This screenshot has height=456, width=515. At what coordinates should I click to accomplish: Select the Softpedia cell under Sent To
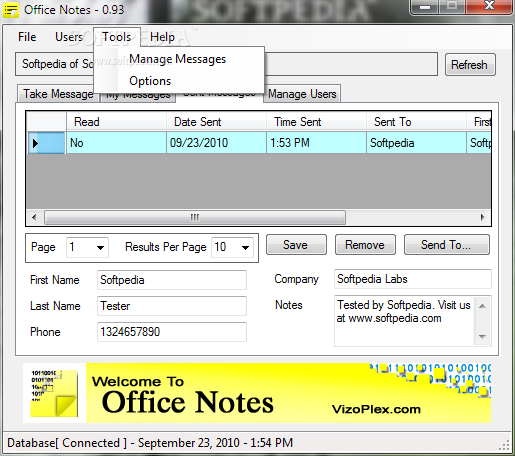(x=416, y=143)
